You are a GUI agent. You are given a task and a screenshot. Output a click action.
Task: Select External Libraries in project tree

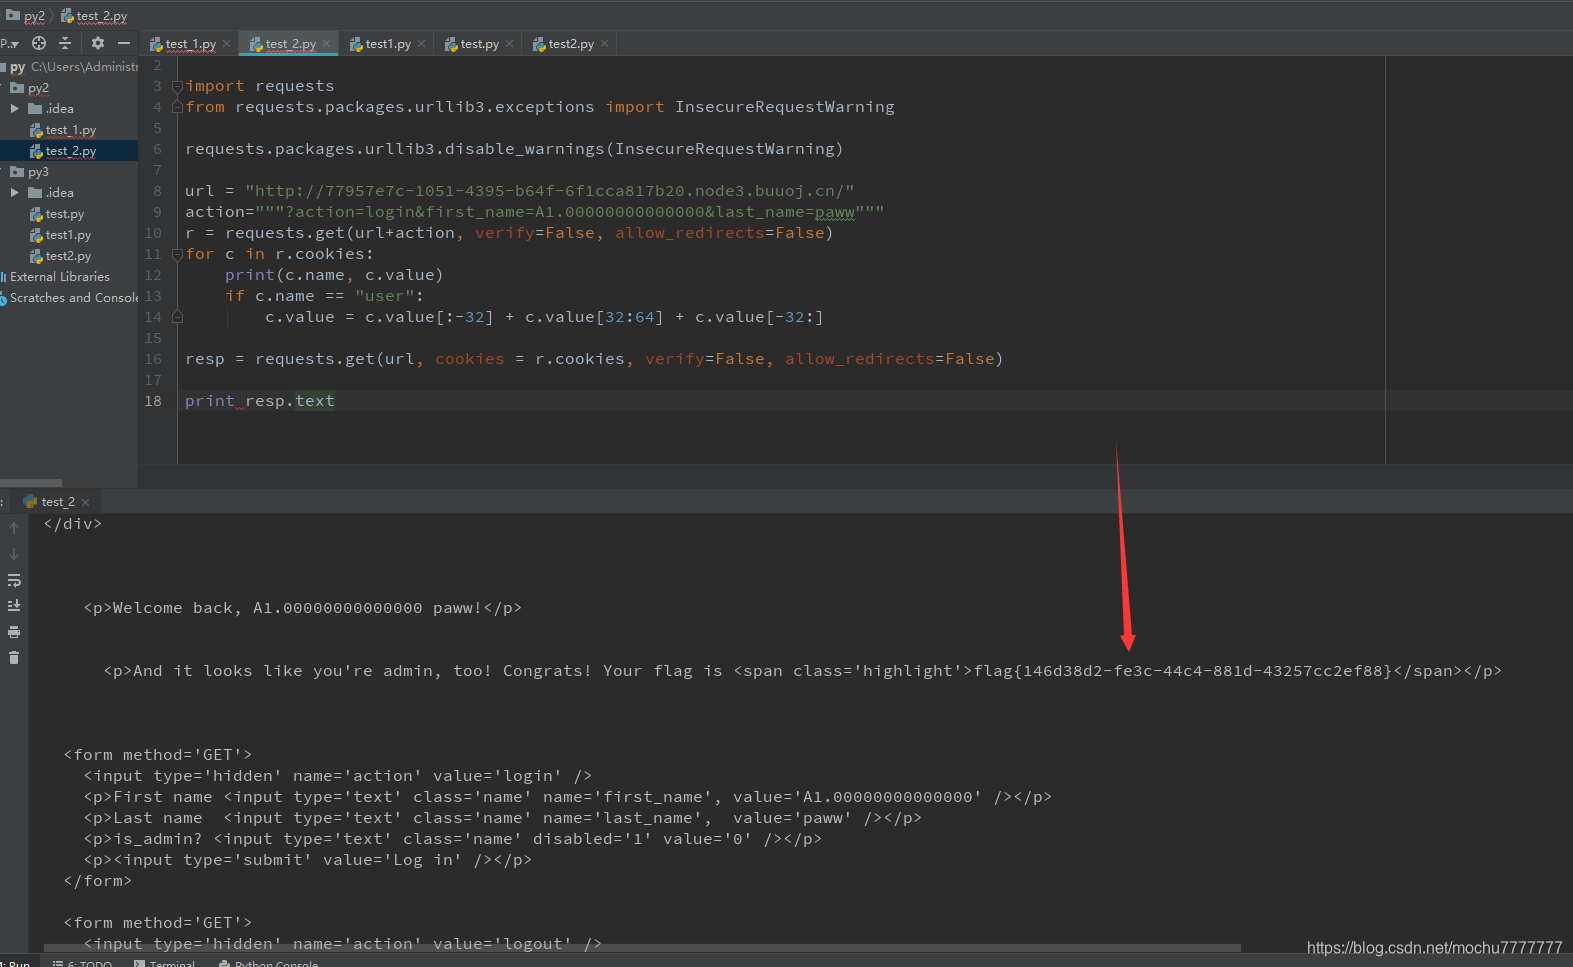pos(60,277)
